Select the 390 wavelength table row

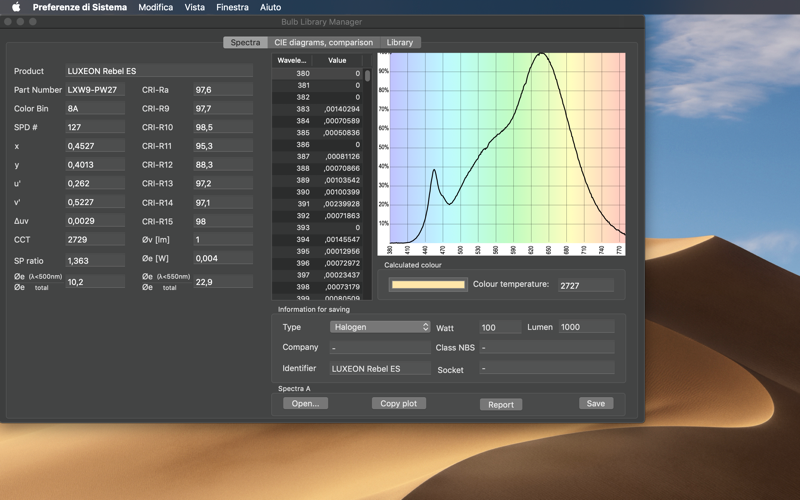click(317, 192)
